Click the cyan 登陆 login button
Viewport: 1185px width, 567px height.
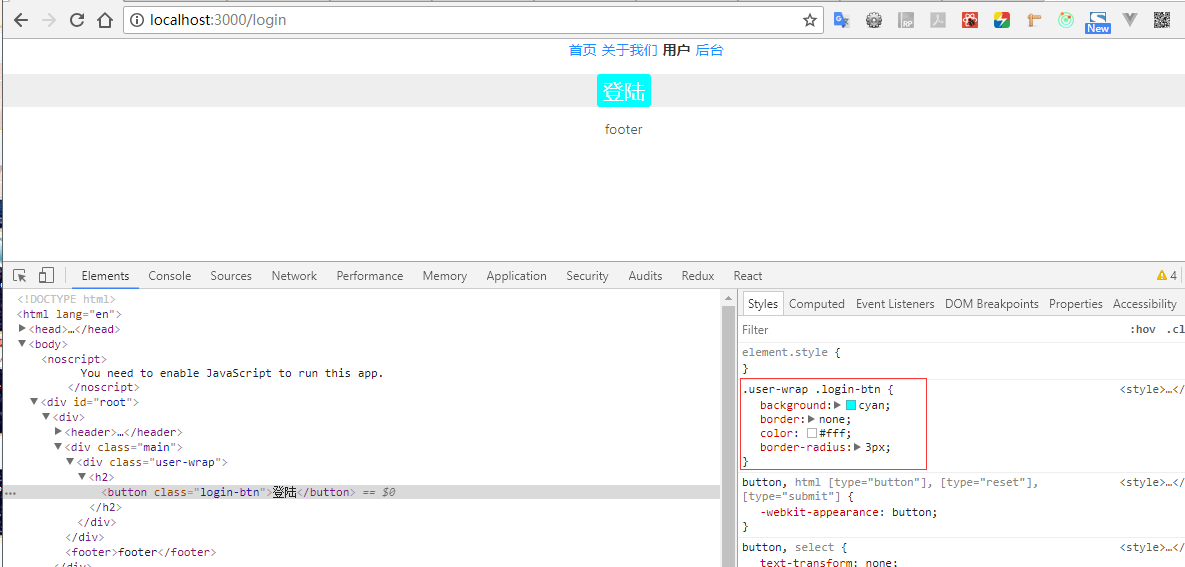tap(623, 91)
